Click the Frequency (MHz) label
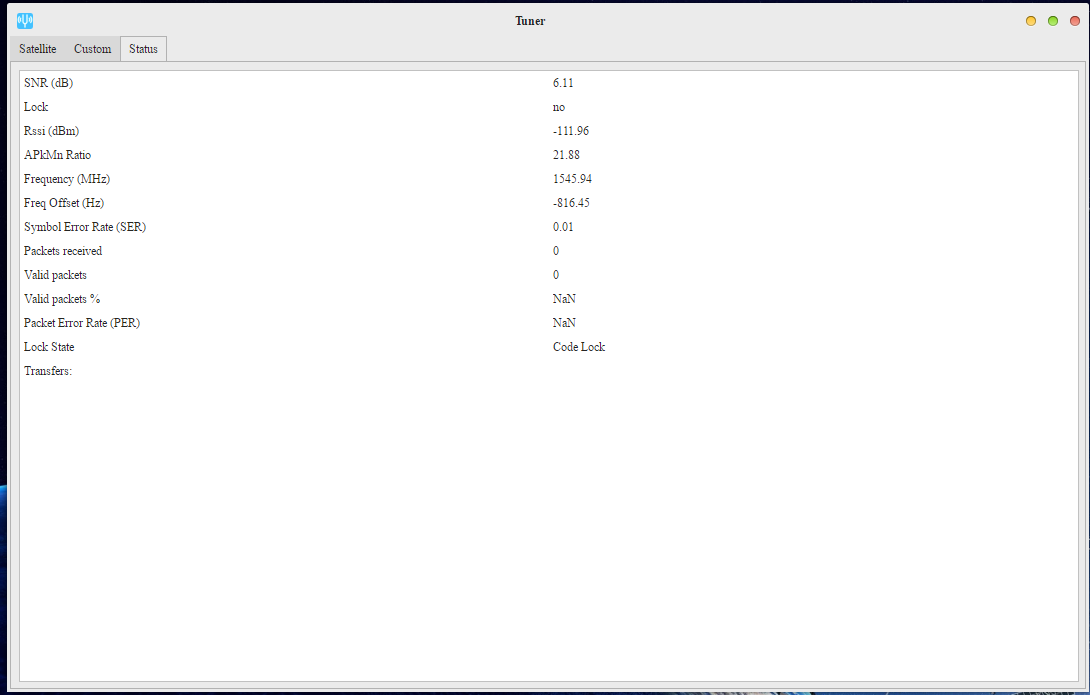1090x695 pixels. 67,179
